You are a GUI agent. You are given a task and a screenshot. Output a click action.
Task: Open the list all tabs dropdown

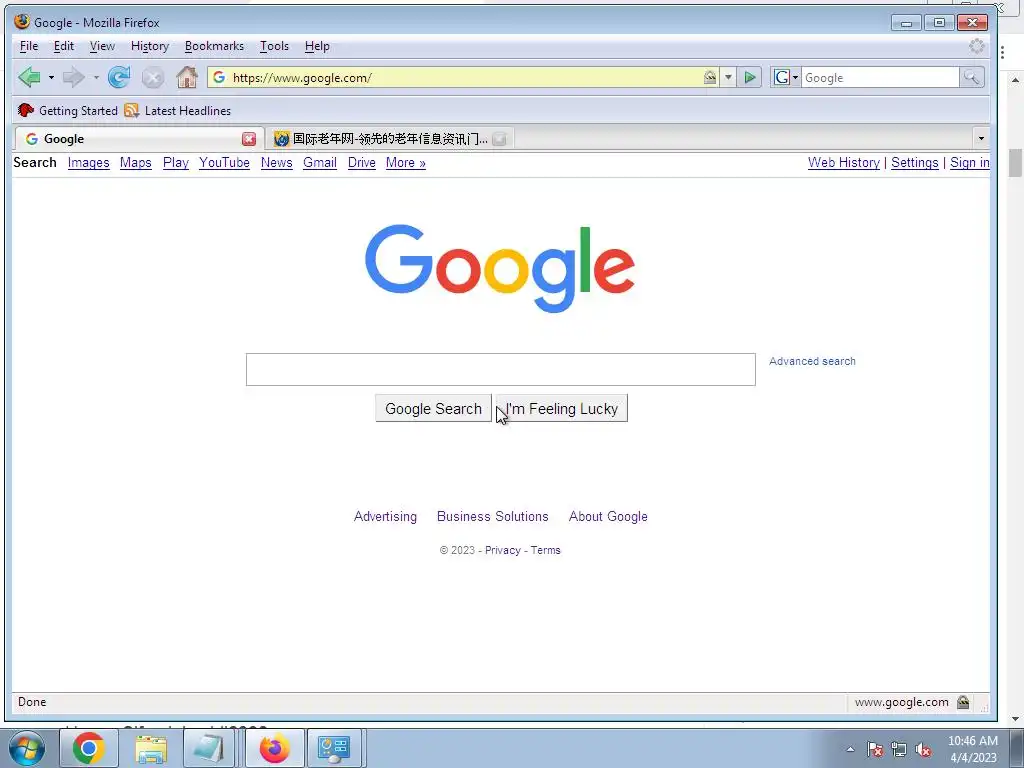(981, 138)
